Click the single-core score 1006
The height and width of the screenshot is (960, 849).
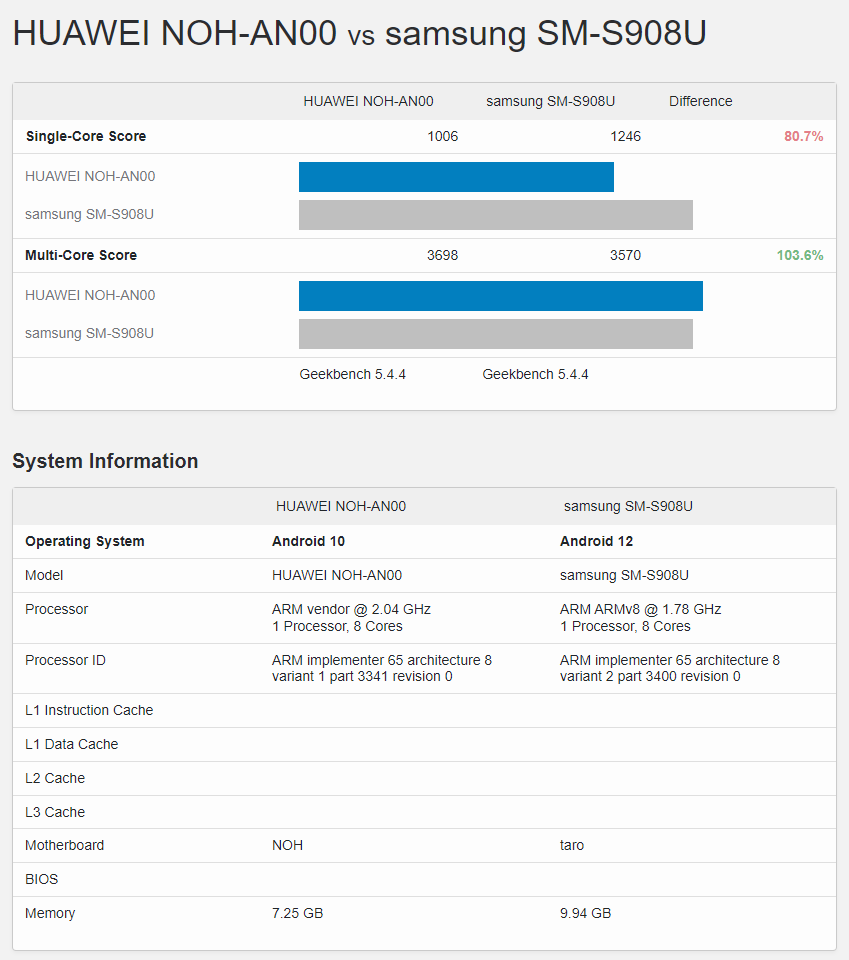pyautogui.click(x=442, y=136)
